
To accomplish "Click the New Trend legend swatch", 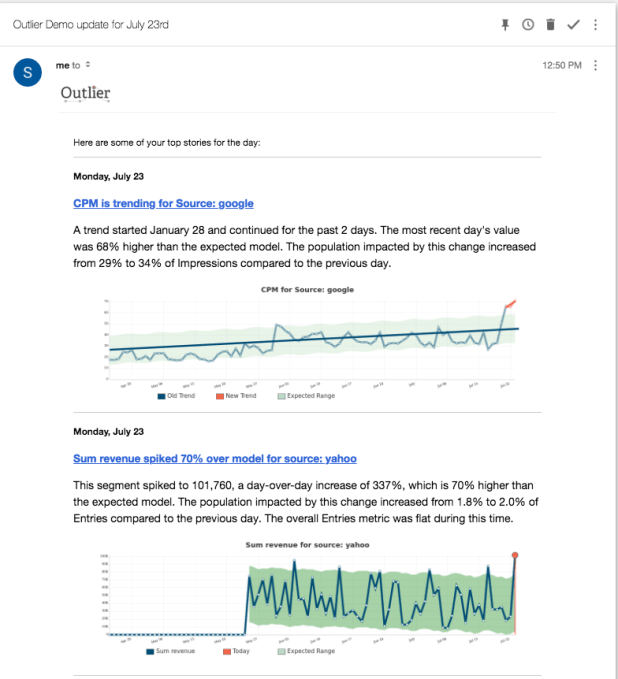I will point(220,396).
